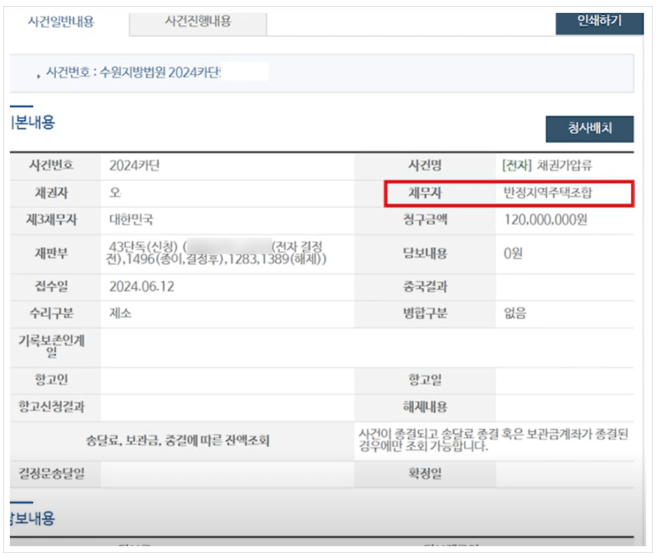Click the 청사배치 button
This screenshot has width=660, height=560.
588,129
